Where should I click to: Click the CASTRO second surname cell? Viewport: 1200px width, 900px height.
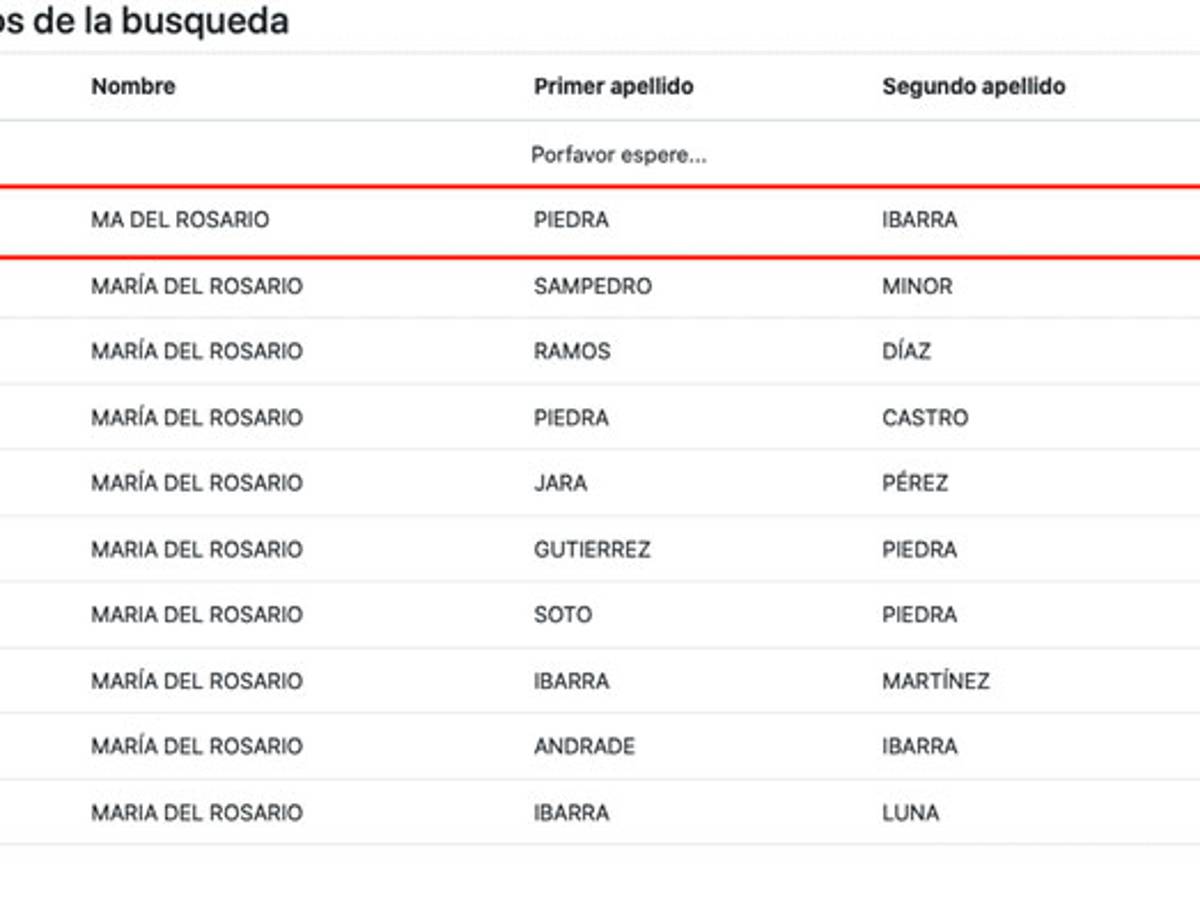coord(925,418)
